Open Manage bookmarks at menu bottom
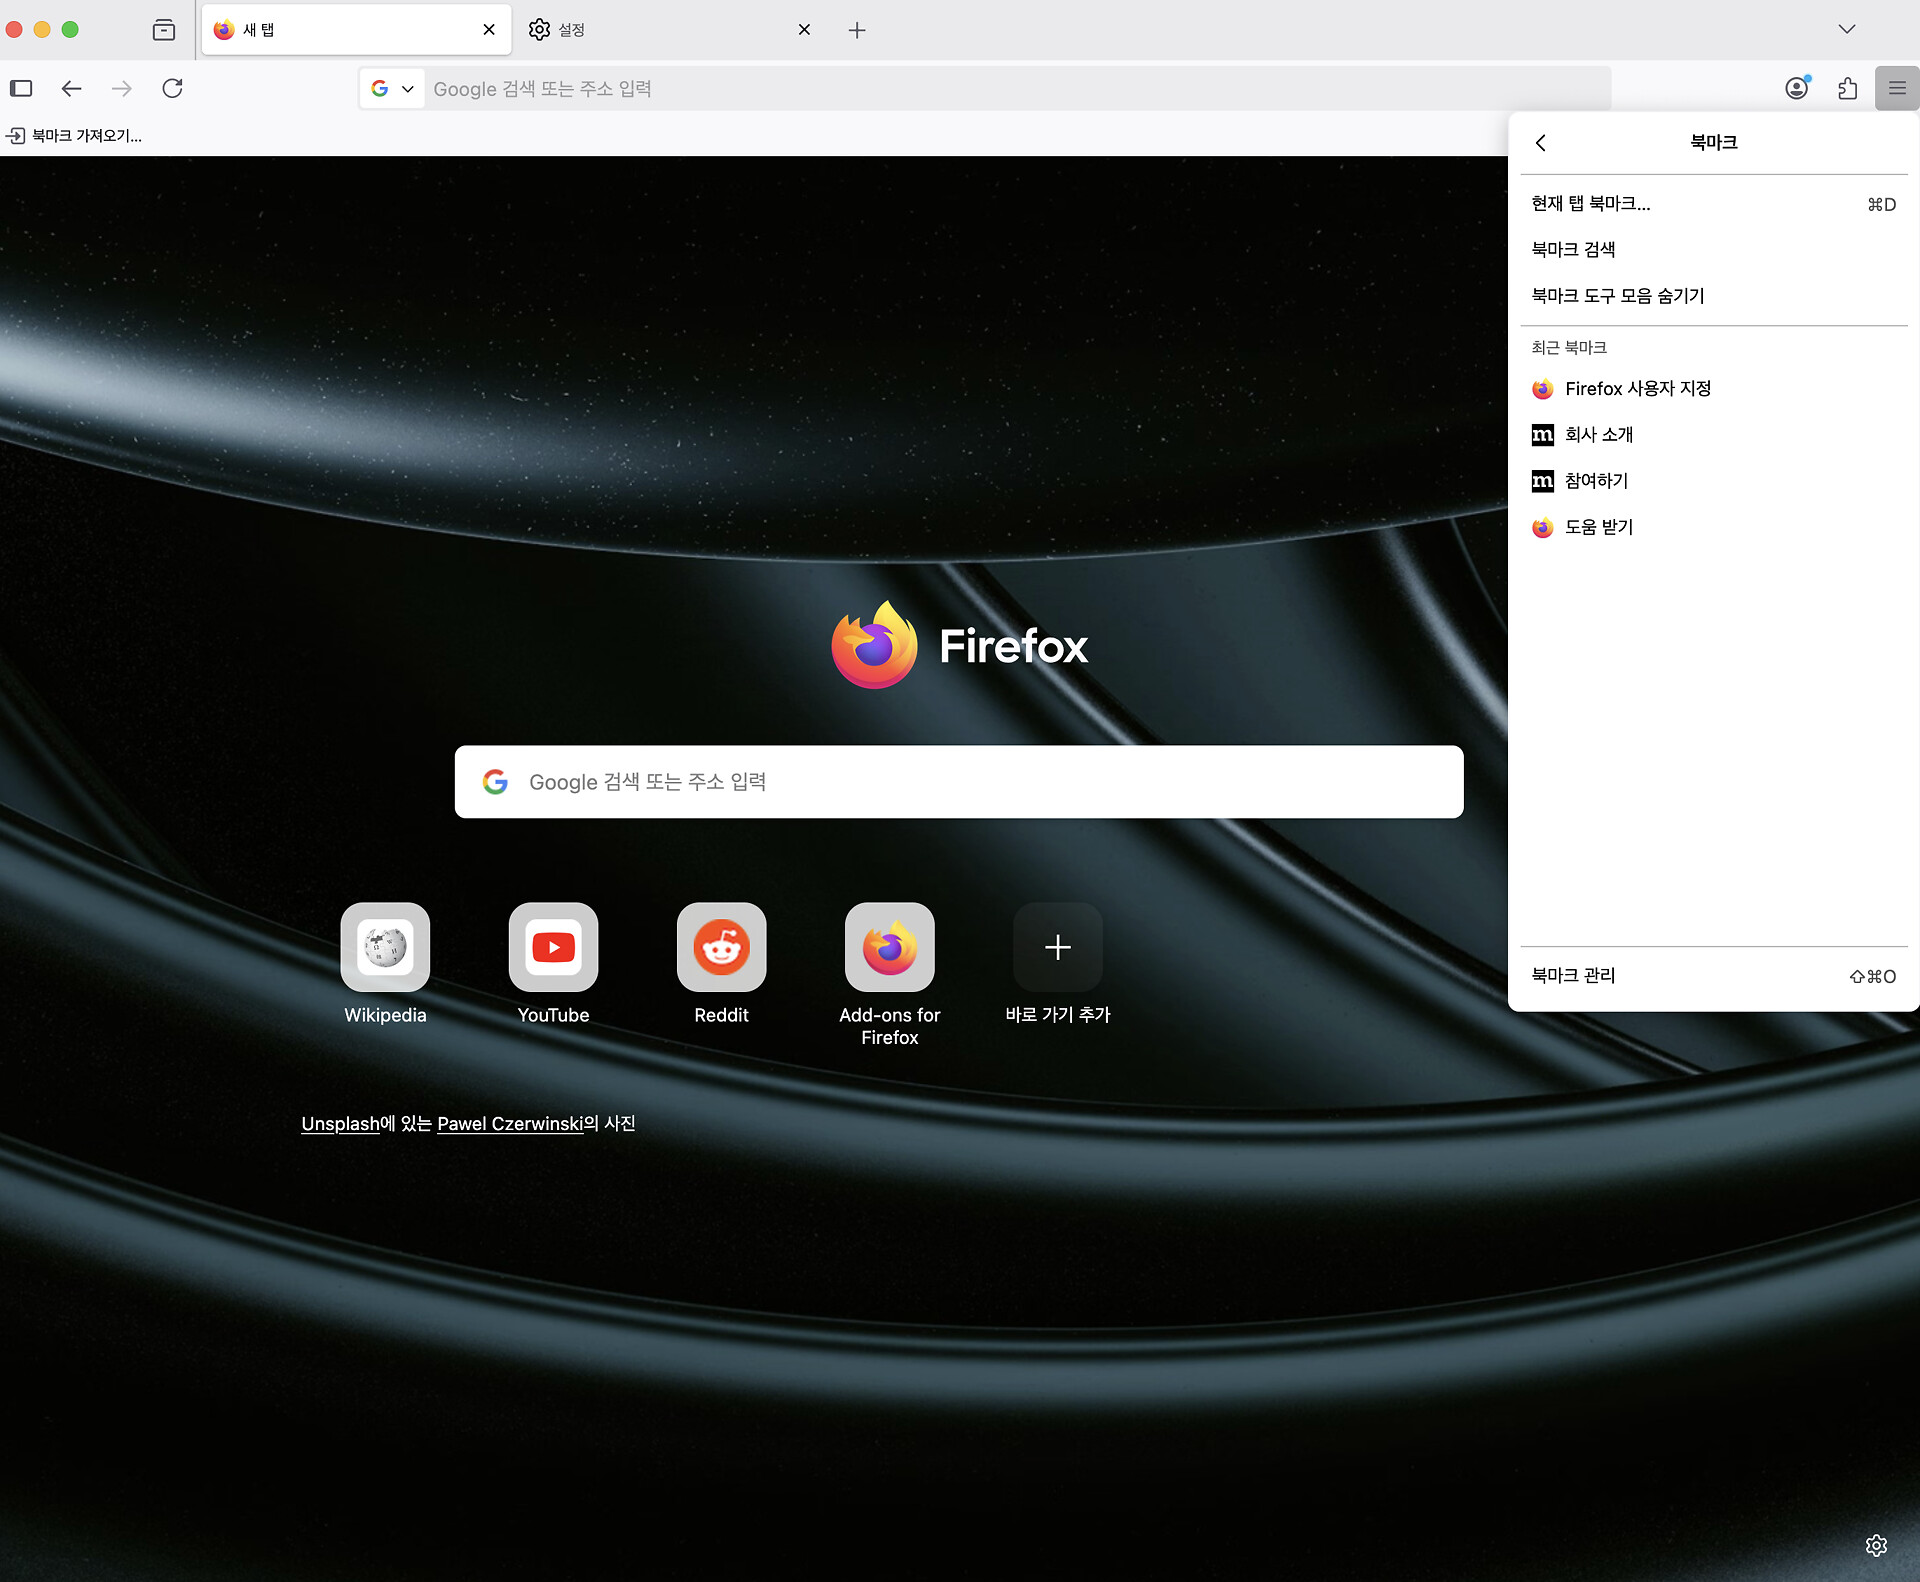The image size is (1920, 1582). 1573,975
